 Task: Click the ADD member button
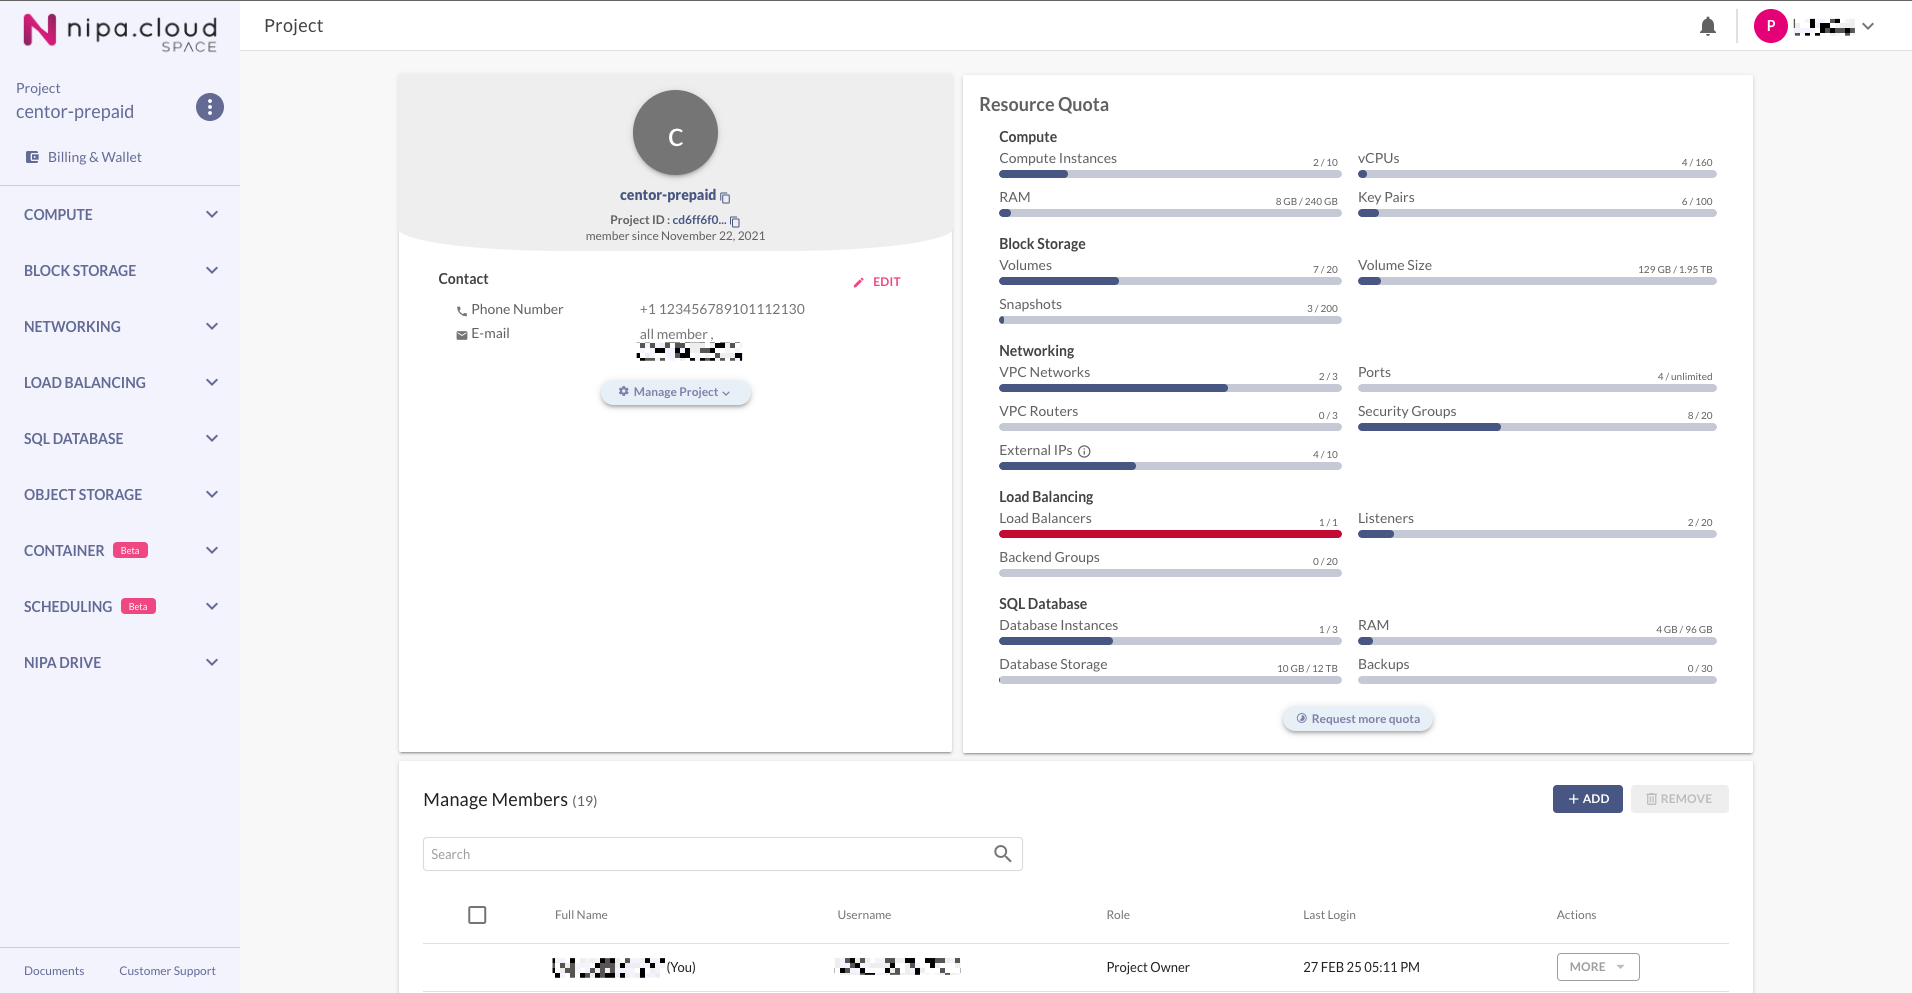coord(1587,799)
